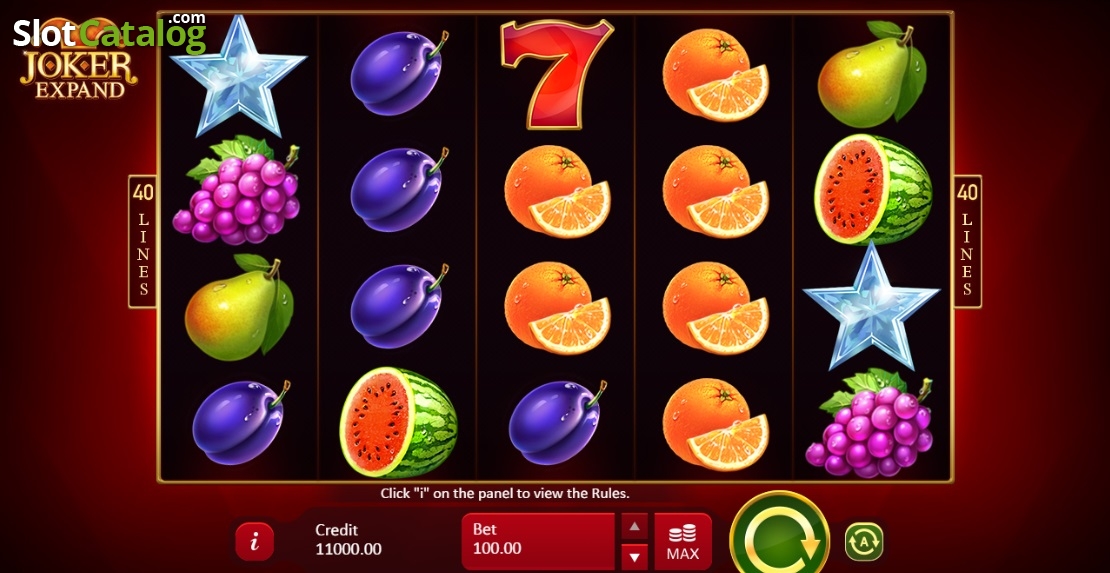This screenshot has width=1110, height=573.
Task: Increase the bet with the up arrow
Action: pyautogui.click(x=634, y=526)
